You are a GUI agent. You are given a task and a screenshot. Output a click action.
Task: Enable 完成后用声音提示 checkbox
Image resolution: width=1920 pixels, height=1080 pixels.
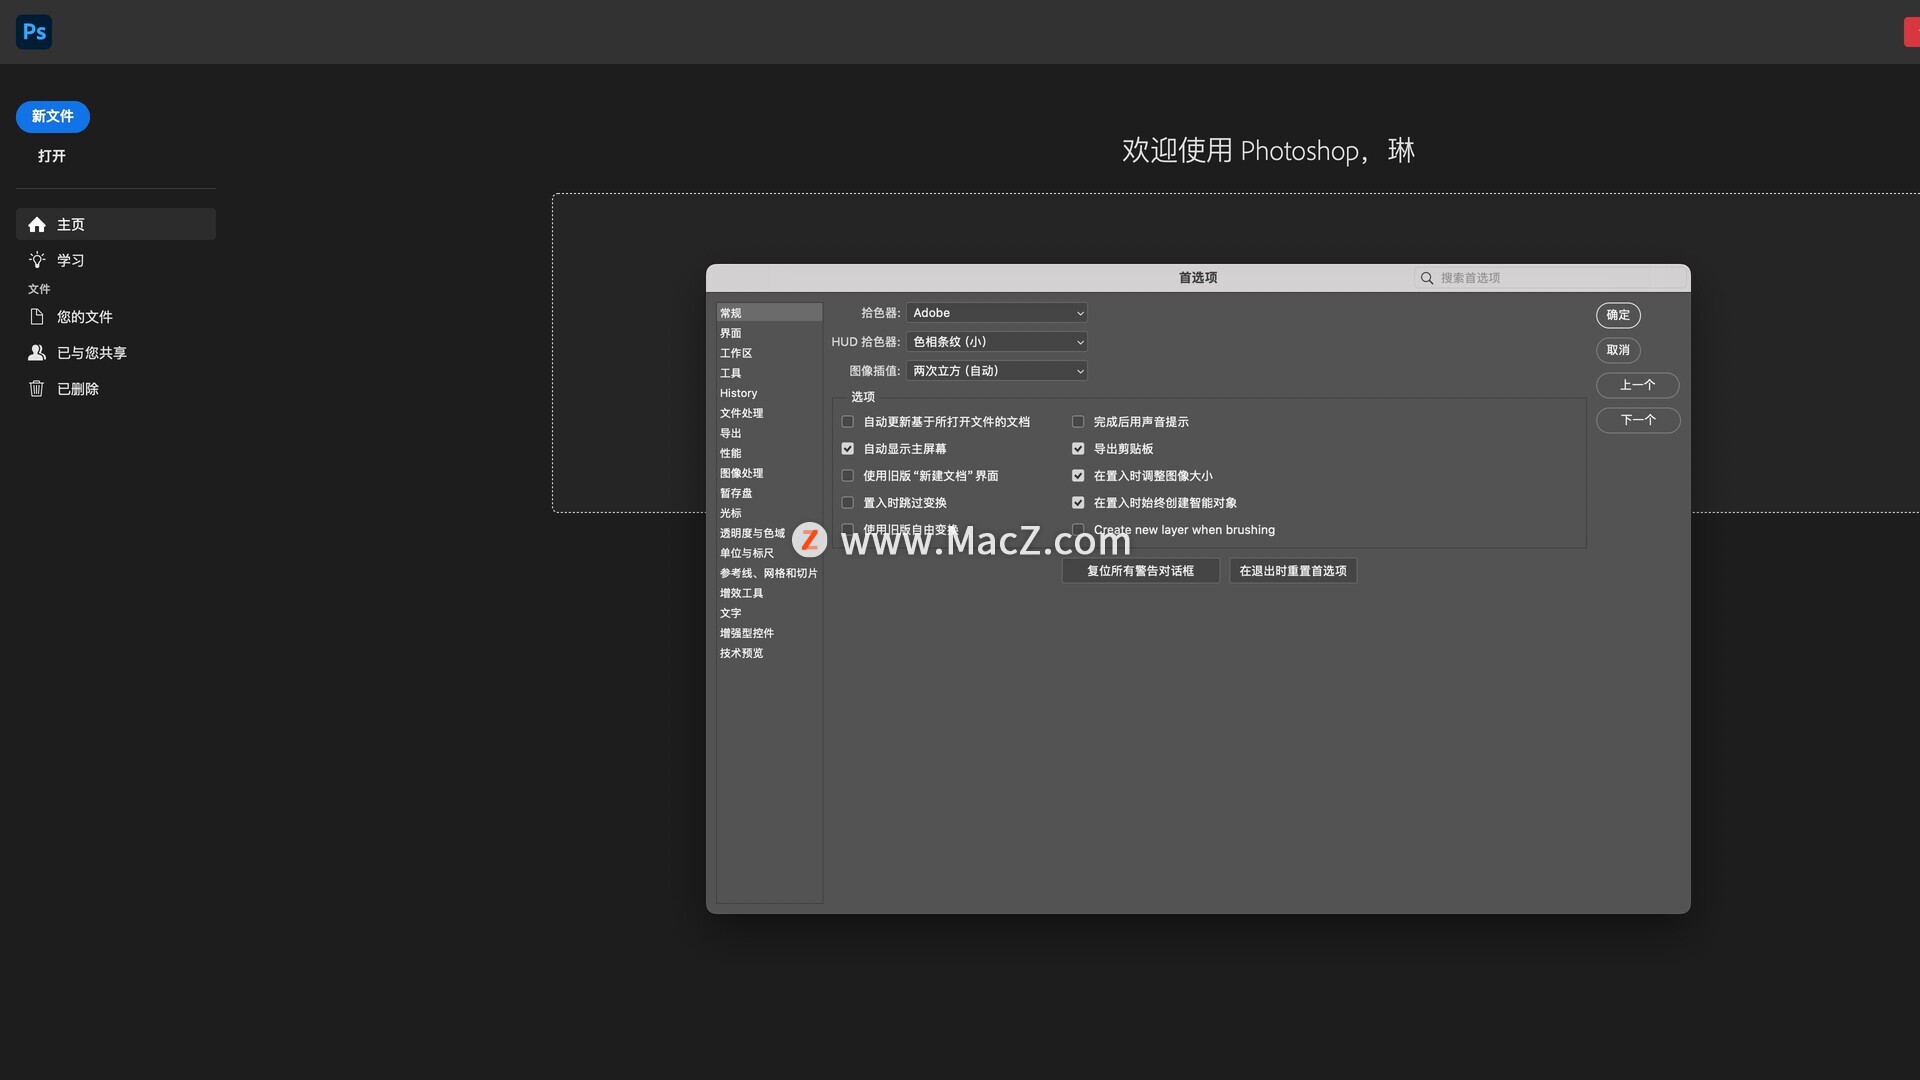[x=1078, y=422]
